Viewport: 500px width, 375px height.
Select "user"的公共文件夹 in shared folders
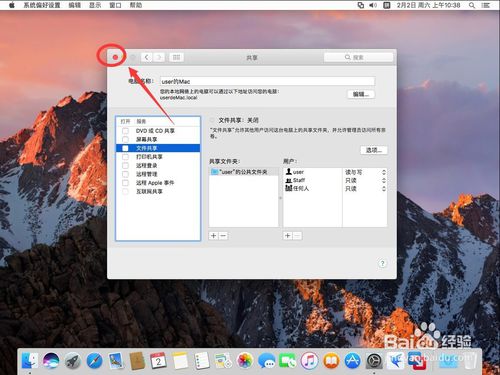click(x=244, y=172)
